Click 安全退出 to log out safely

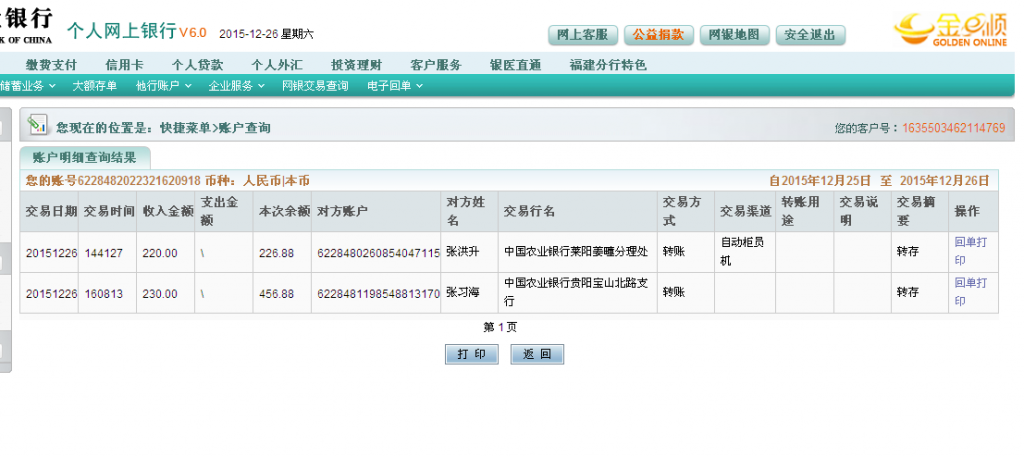point(810,35)
